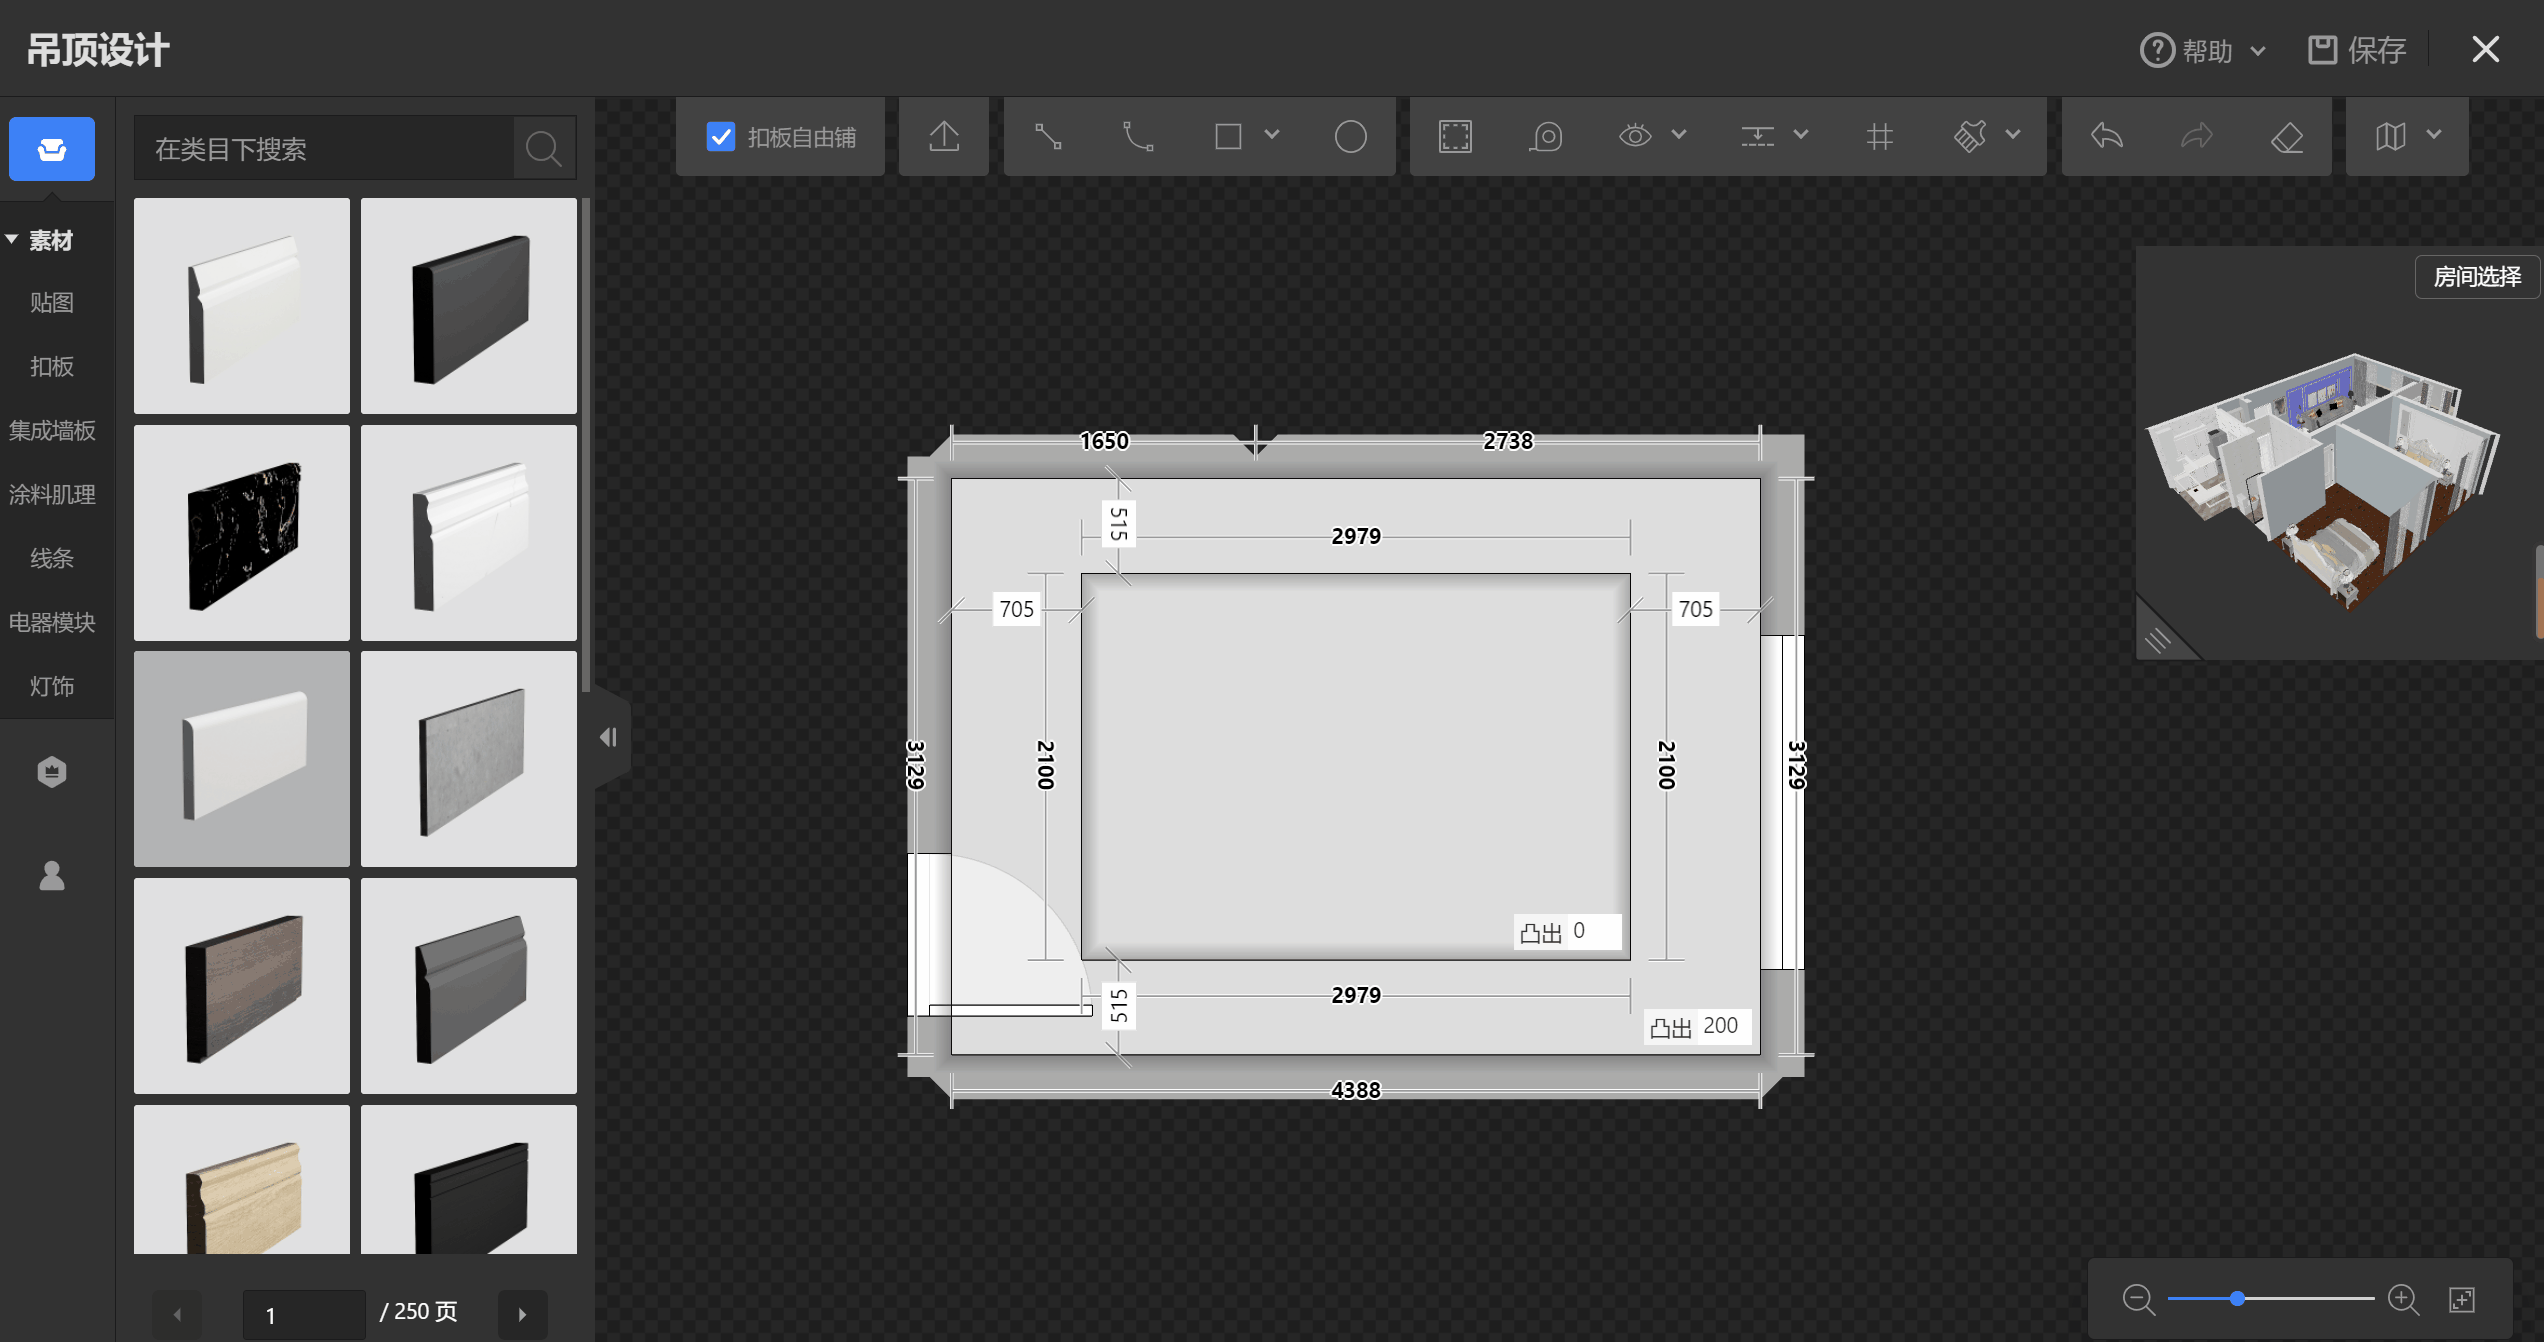Select the circle drawing tool
The height and width of the screenshot is (1342, 2544).
1350,136
